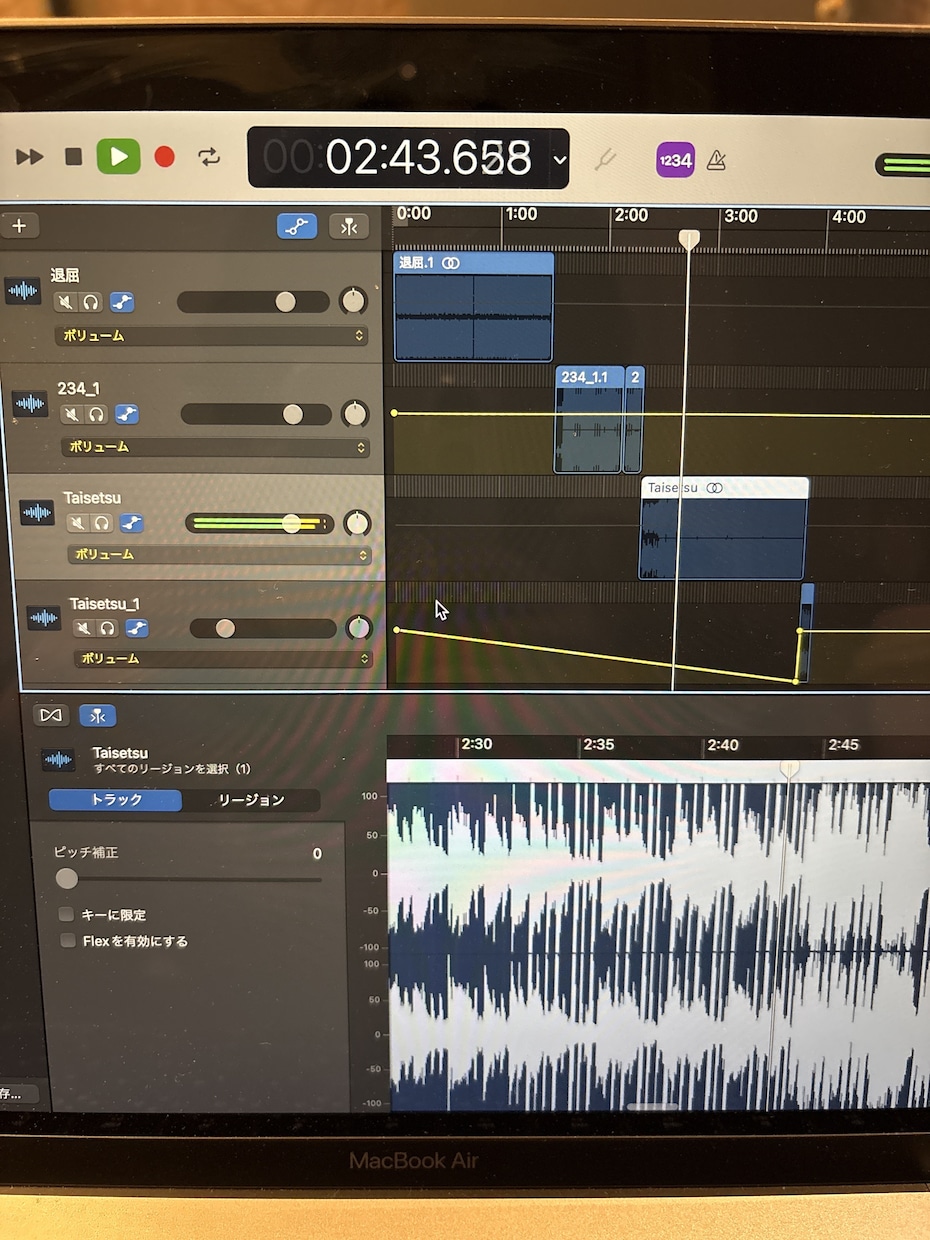The height and width of the screenshot is (1240, 930).
Task: Adjust the Taisetsu_1 track volume slider
Action: 263,628
